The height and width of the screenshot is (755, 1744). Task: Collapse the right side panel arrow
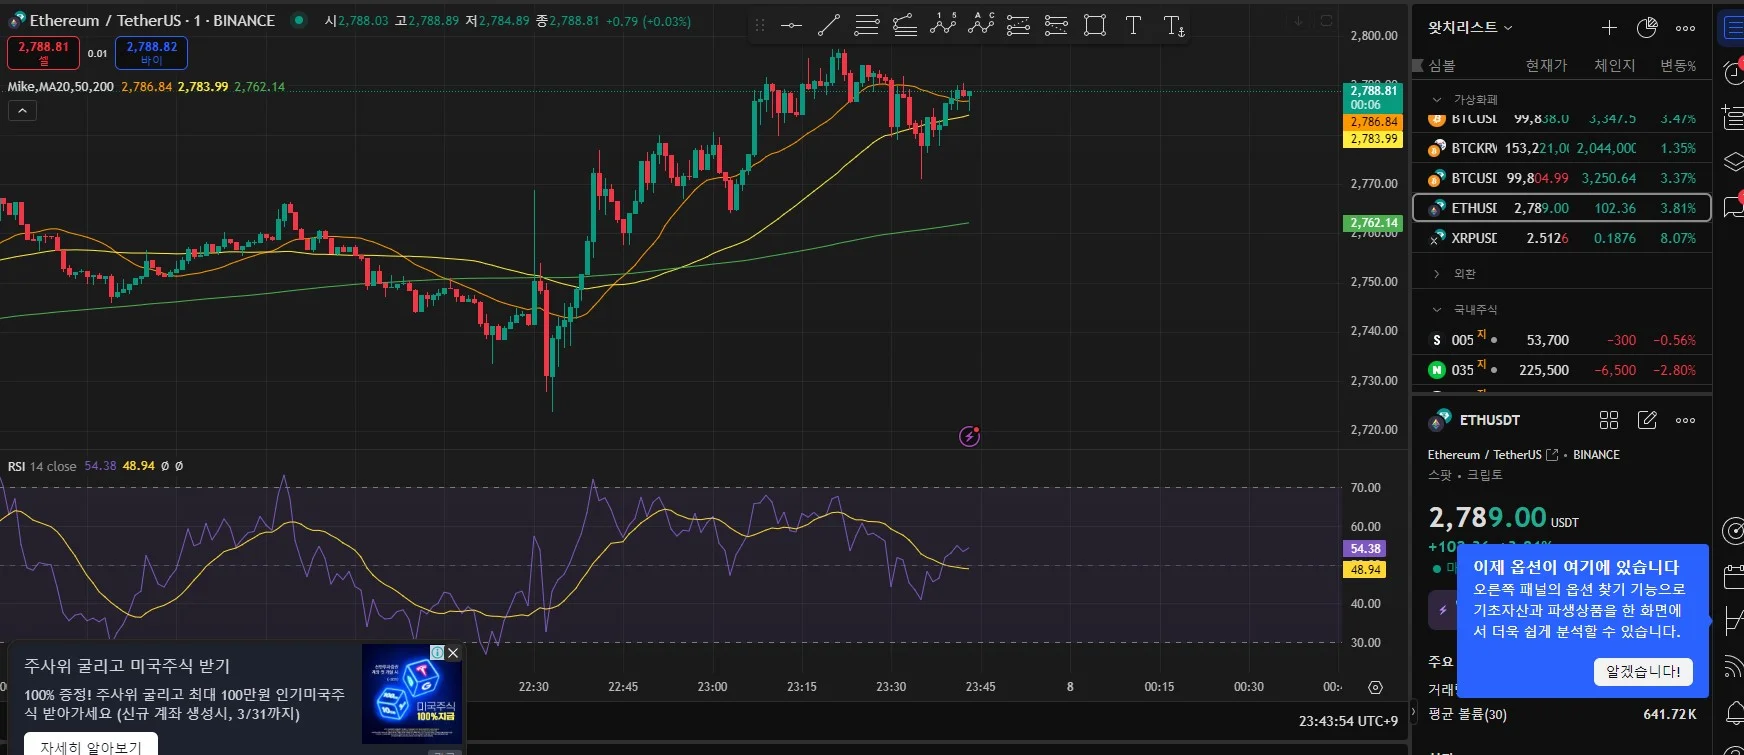pyautogui.click(x=1413, y=712)
